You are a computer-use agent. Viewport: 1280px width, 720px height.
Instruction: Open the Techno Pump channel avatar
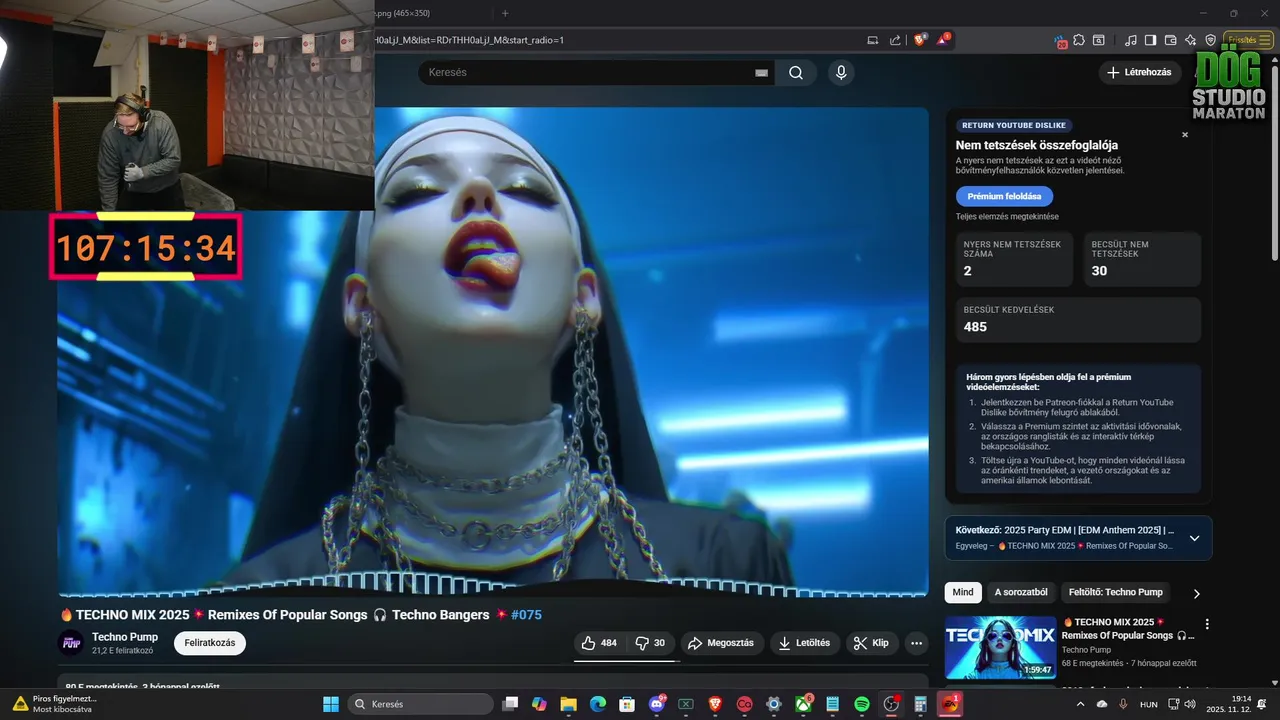click(x=72, y=643)
